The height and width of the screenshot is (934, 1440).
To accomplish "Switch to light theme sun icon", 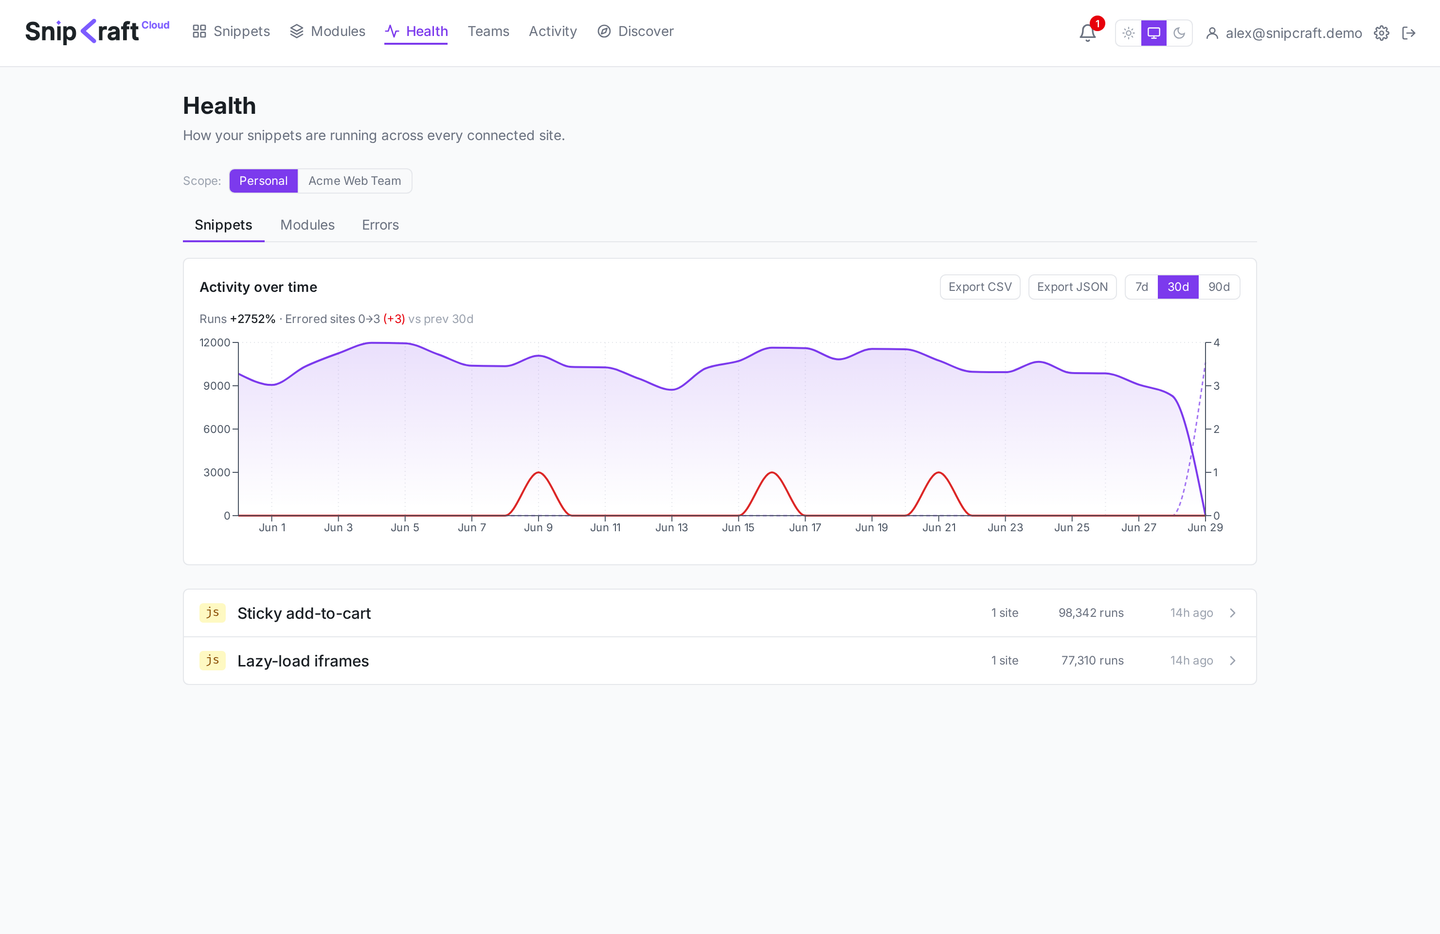I will point(1128,33).
